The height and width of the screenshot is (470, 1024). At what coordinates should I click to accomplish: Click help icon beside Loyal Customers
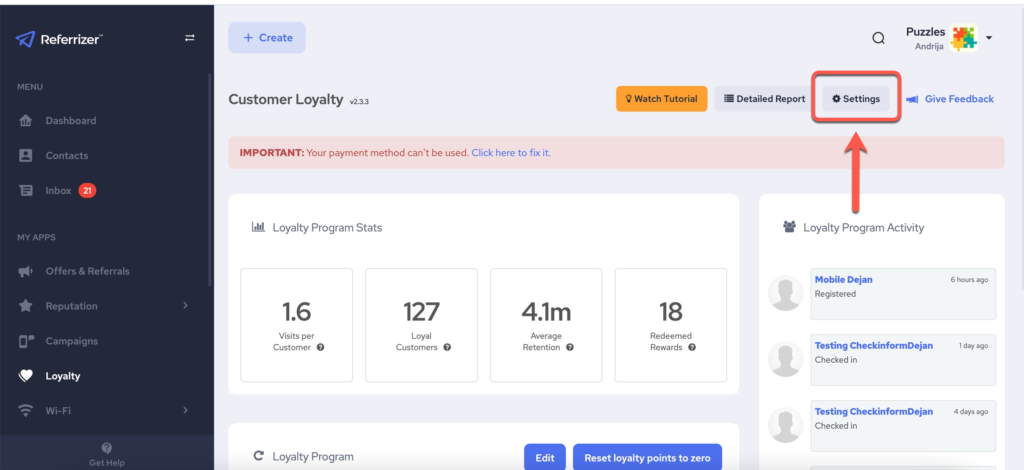tap(447, 347)
